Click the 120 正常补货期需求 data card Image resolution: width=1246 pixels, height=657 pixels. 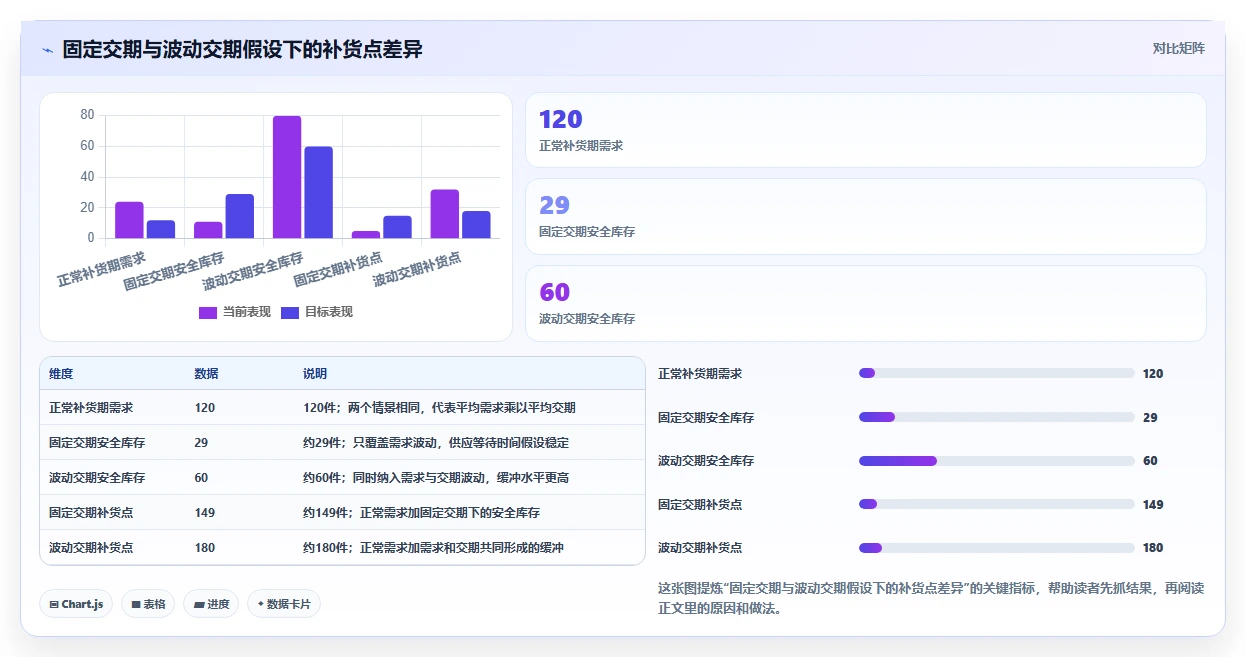click(866, 130)
